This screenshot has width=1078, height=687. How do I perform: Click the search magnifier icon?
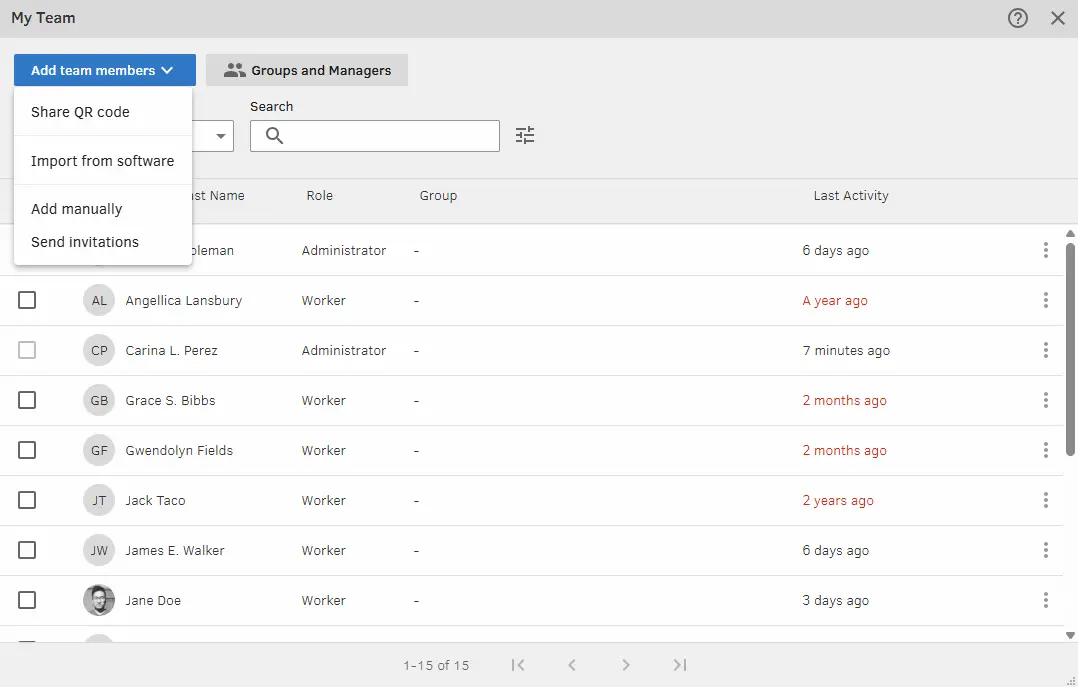[274, 135]
